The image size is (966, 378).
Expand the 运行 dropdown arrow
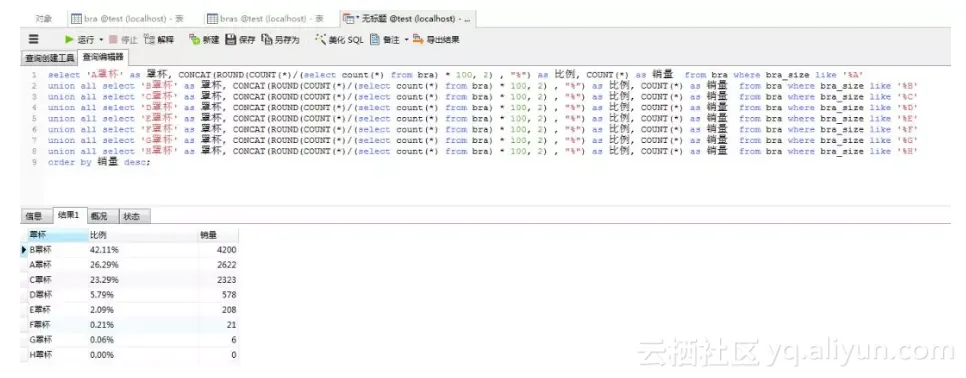click(102, 39)
